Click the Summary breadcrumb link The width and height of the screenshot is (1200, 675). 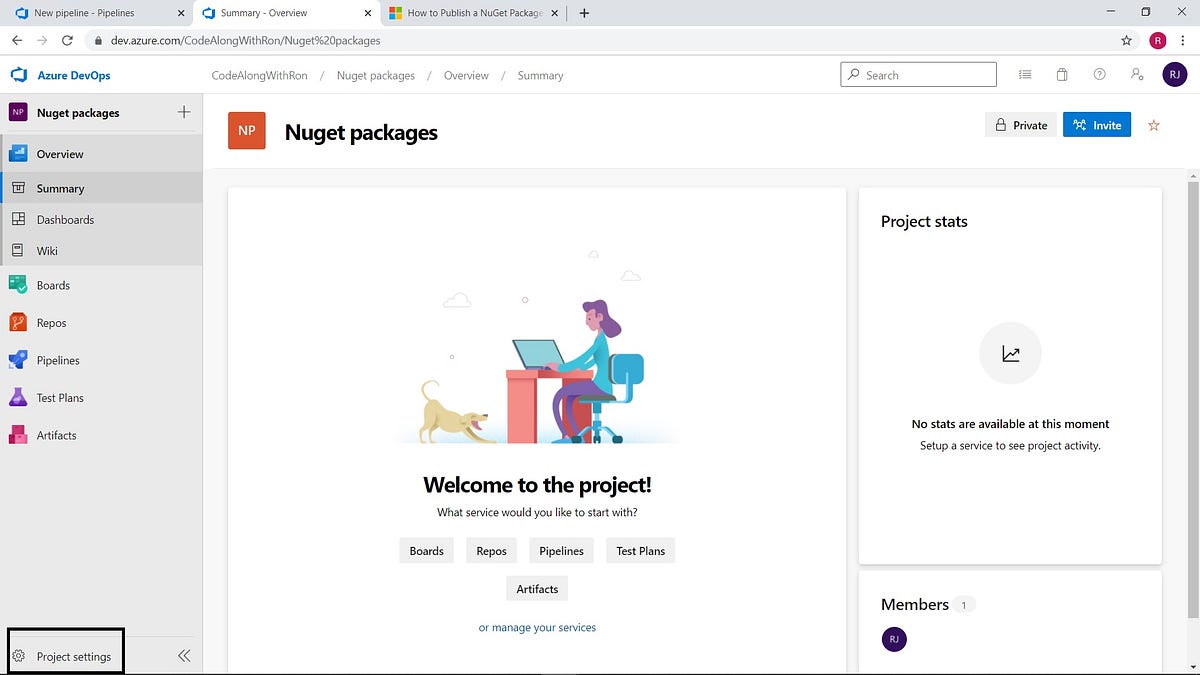pyautogui.click(x=540, y=75)
